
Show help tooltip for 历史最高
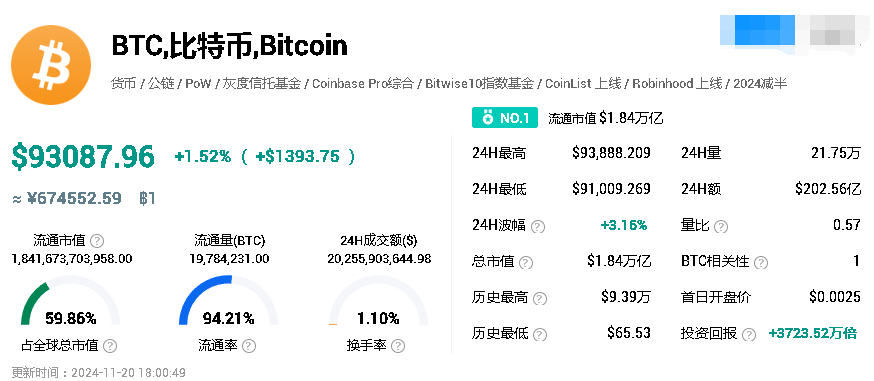(x=540, y=298)
